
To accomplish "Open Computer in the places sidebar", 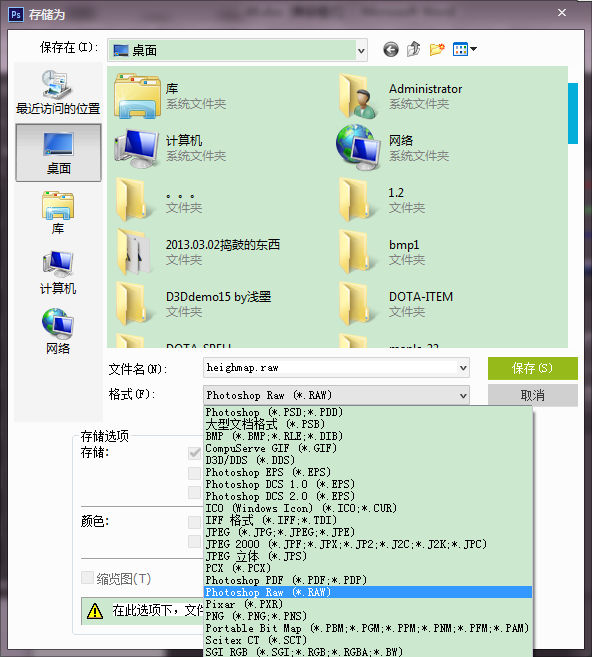I will pos(58,272).
